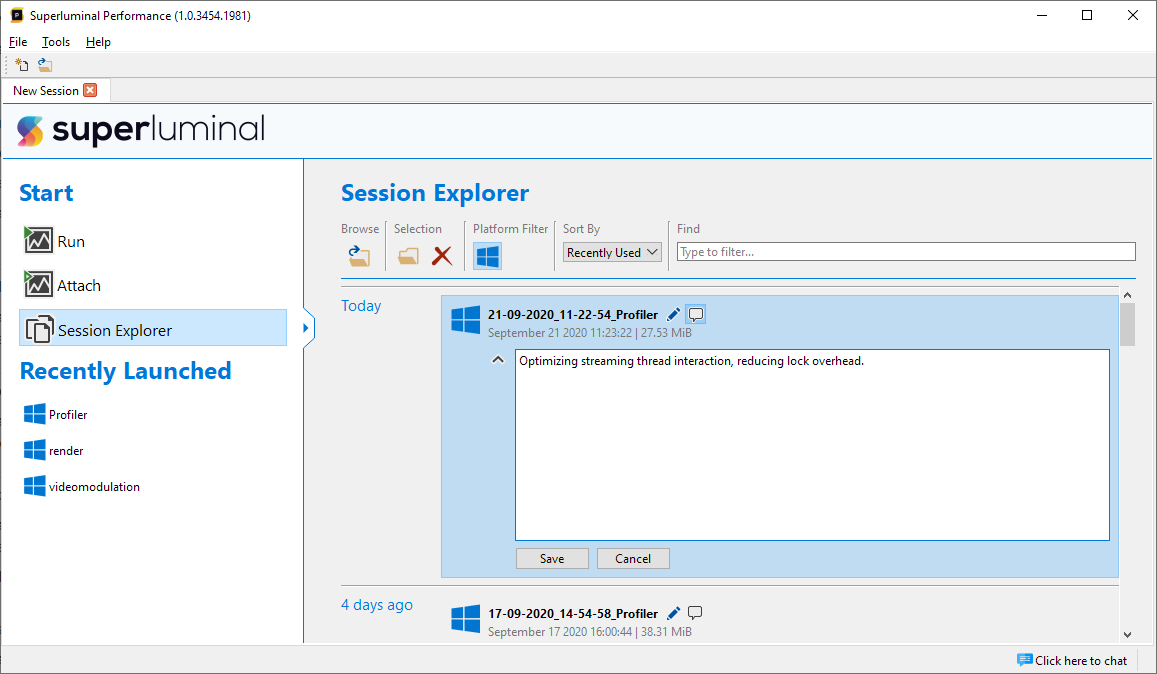1157x674 pixels.
Task: Minimize the Superluminal window
Action: point(1042,16)
